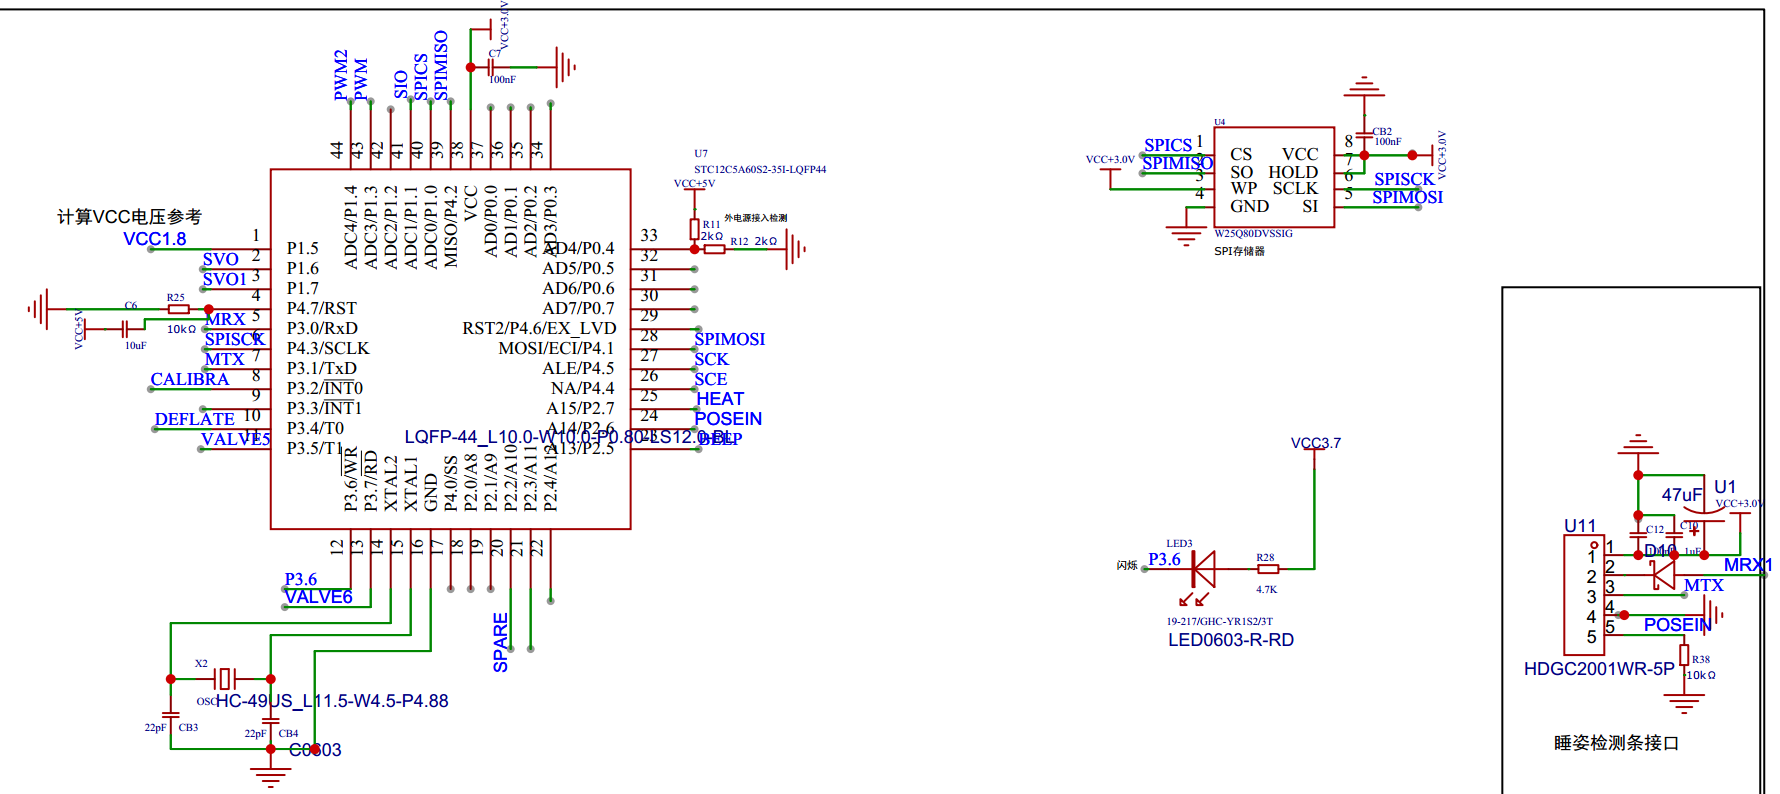Click resistor R25 10kΩ symbol
1780x794 pixels.
pyautogui.click(x=179, y=309)
